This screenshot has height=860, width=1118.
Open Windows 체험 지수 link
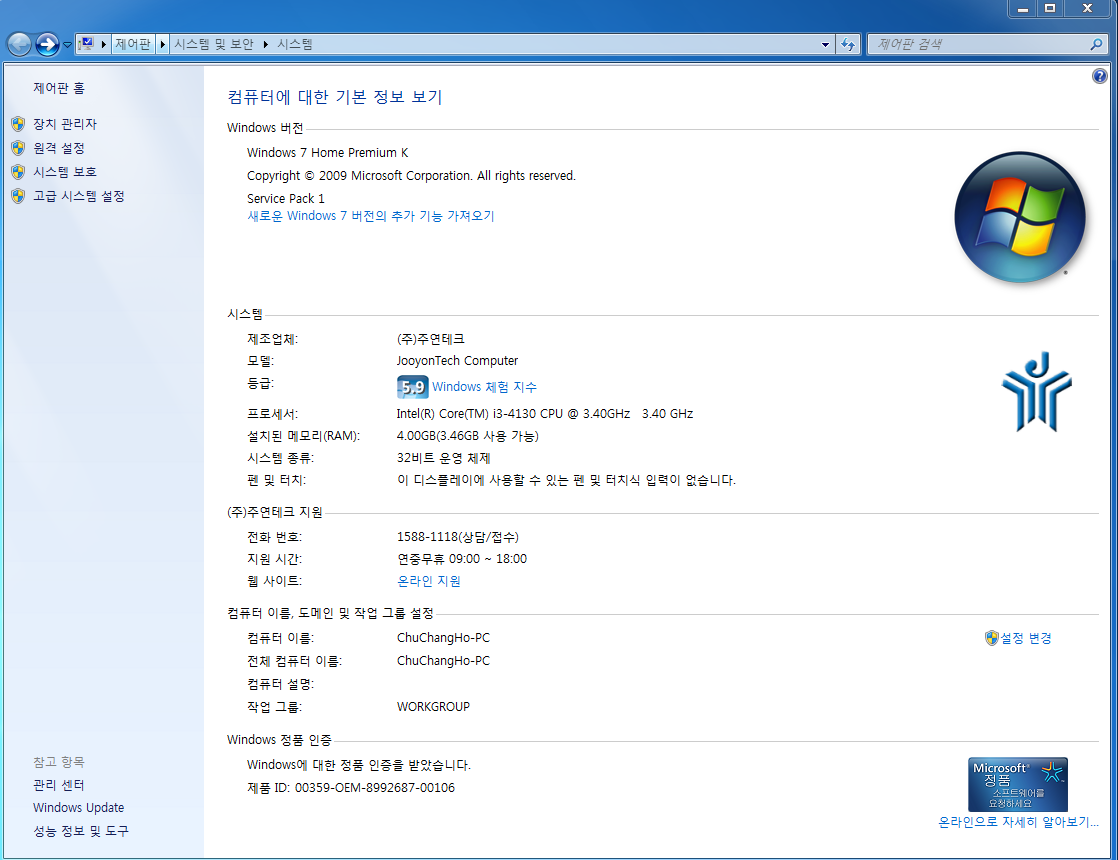pos(484,387)
